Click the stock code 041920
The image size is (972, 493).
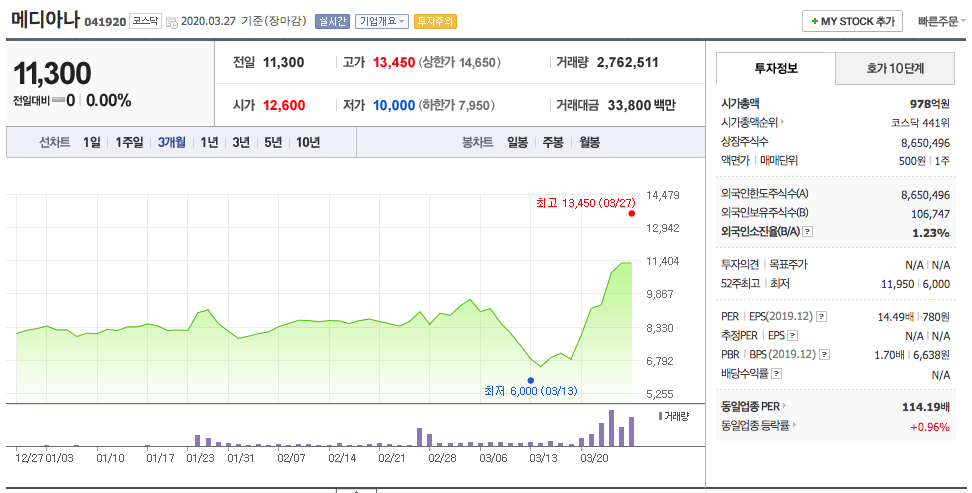[105, 22]
